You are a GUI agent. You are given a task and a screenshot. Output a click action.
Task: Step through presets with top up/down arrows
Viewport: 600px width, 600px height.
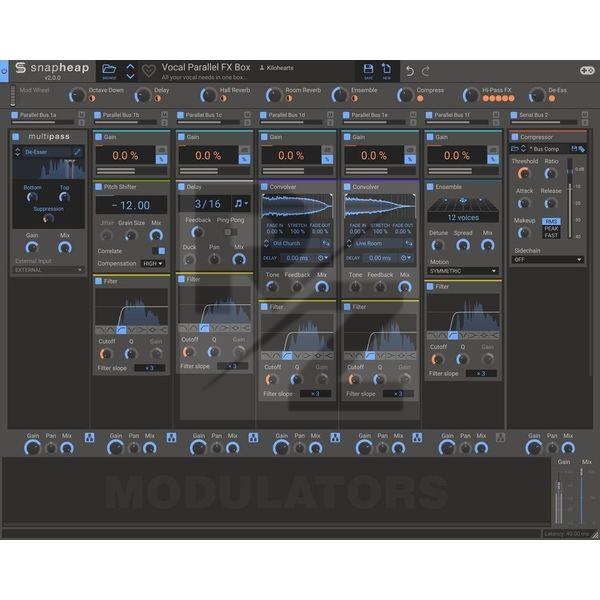pyautogui.click(x=130, y=71)
